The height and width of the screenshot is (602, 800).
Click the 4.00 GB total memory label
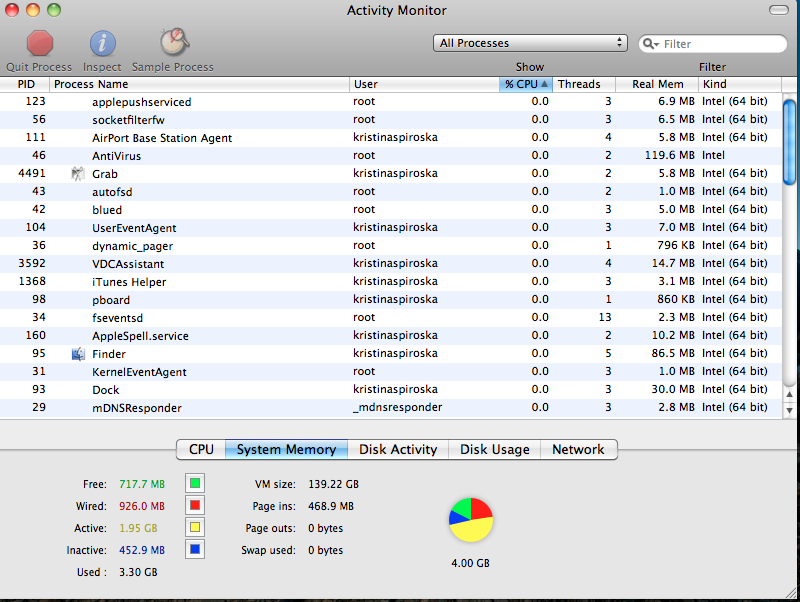470,563
